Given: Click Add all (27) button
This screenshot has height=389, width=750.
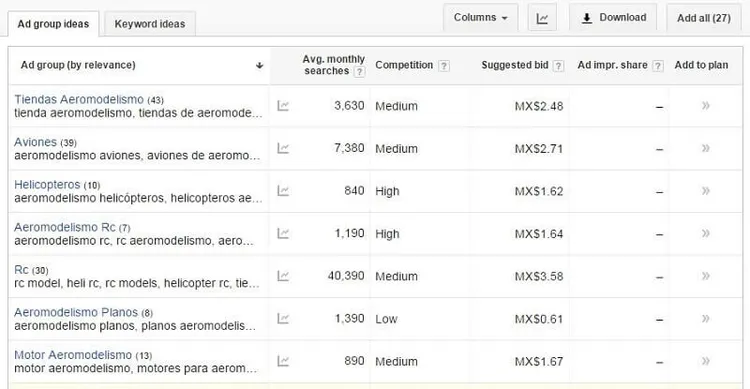Looking at the screenshot, I should tap(704, 18).
